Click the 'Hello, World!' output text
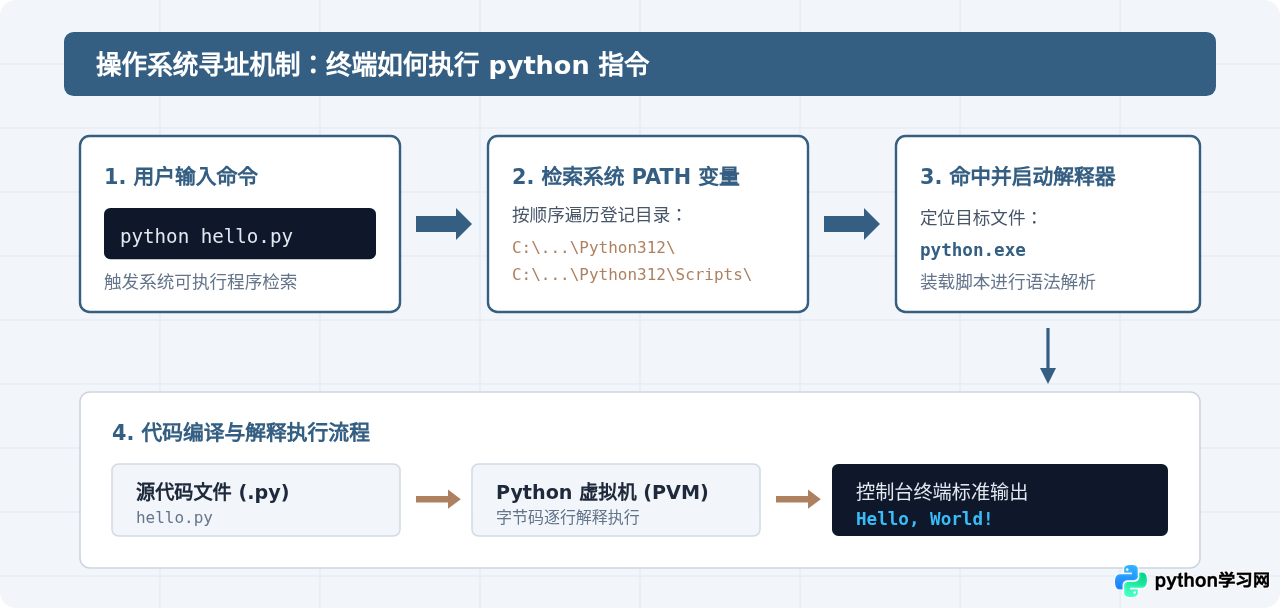 [925, 519]
